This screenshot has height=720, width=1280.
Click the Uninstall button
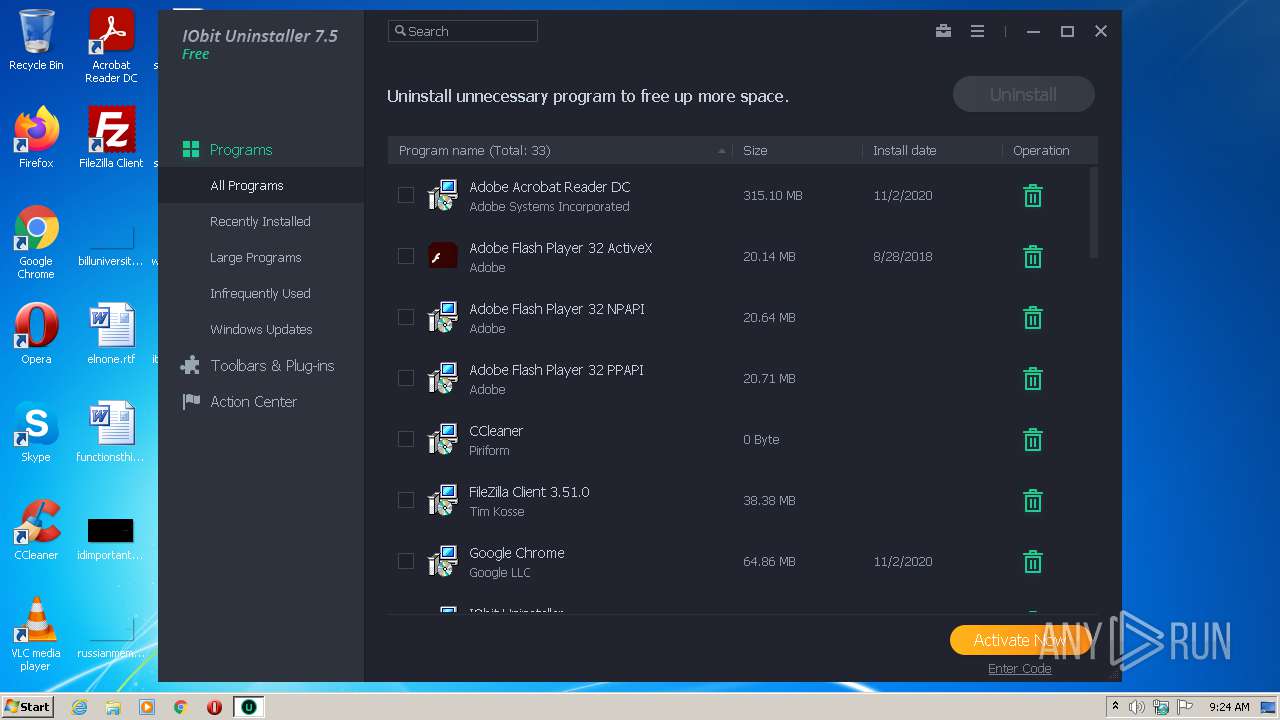[1023, 95]
